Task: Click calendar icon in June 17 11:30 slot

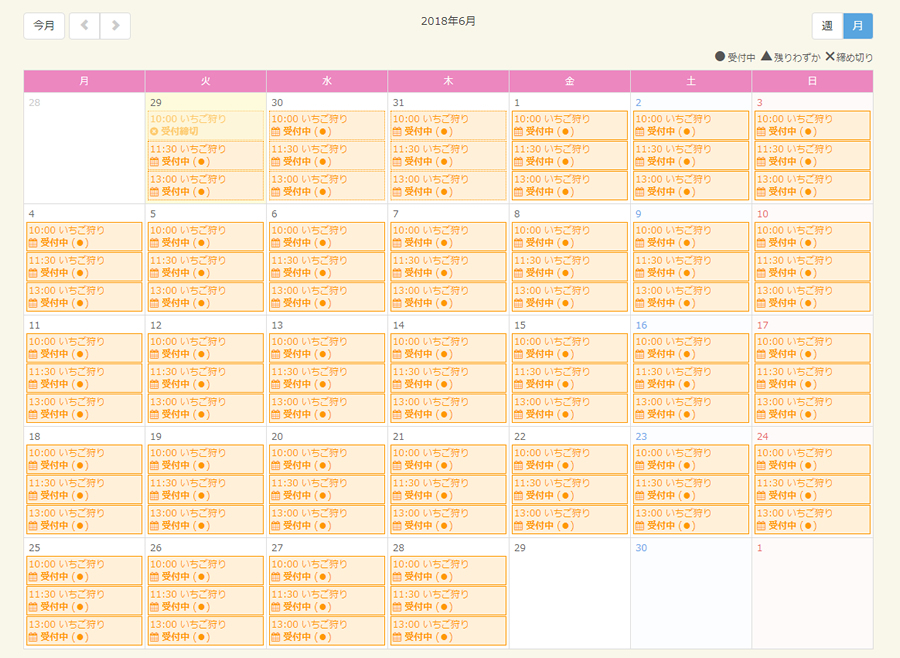Action: tap(762, 383)
